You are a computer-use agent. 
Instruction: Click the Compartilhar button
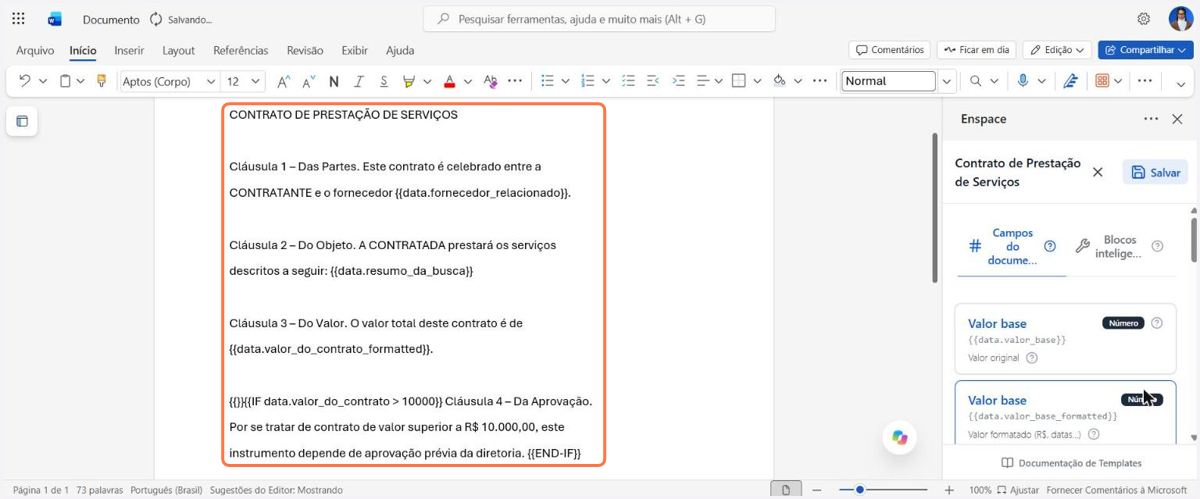[x=1146, y=50]
